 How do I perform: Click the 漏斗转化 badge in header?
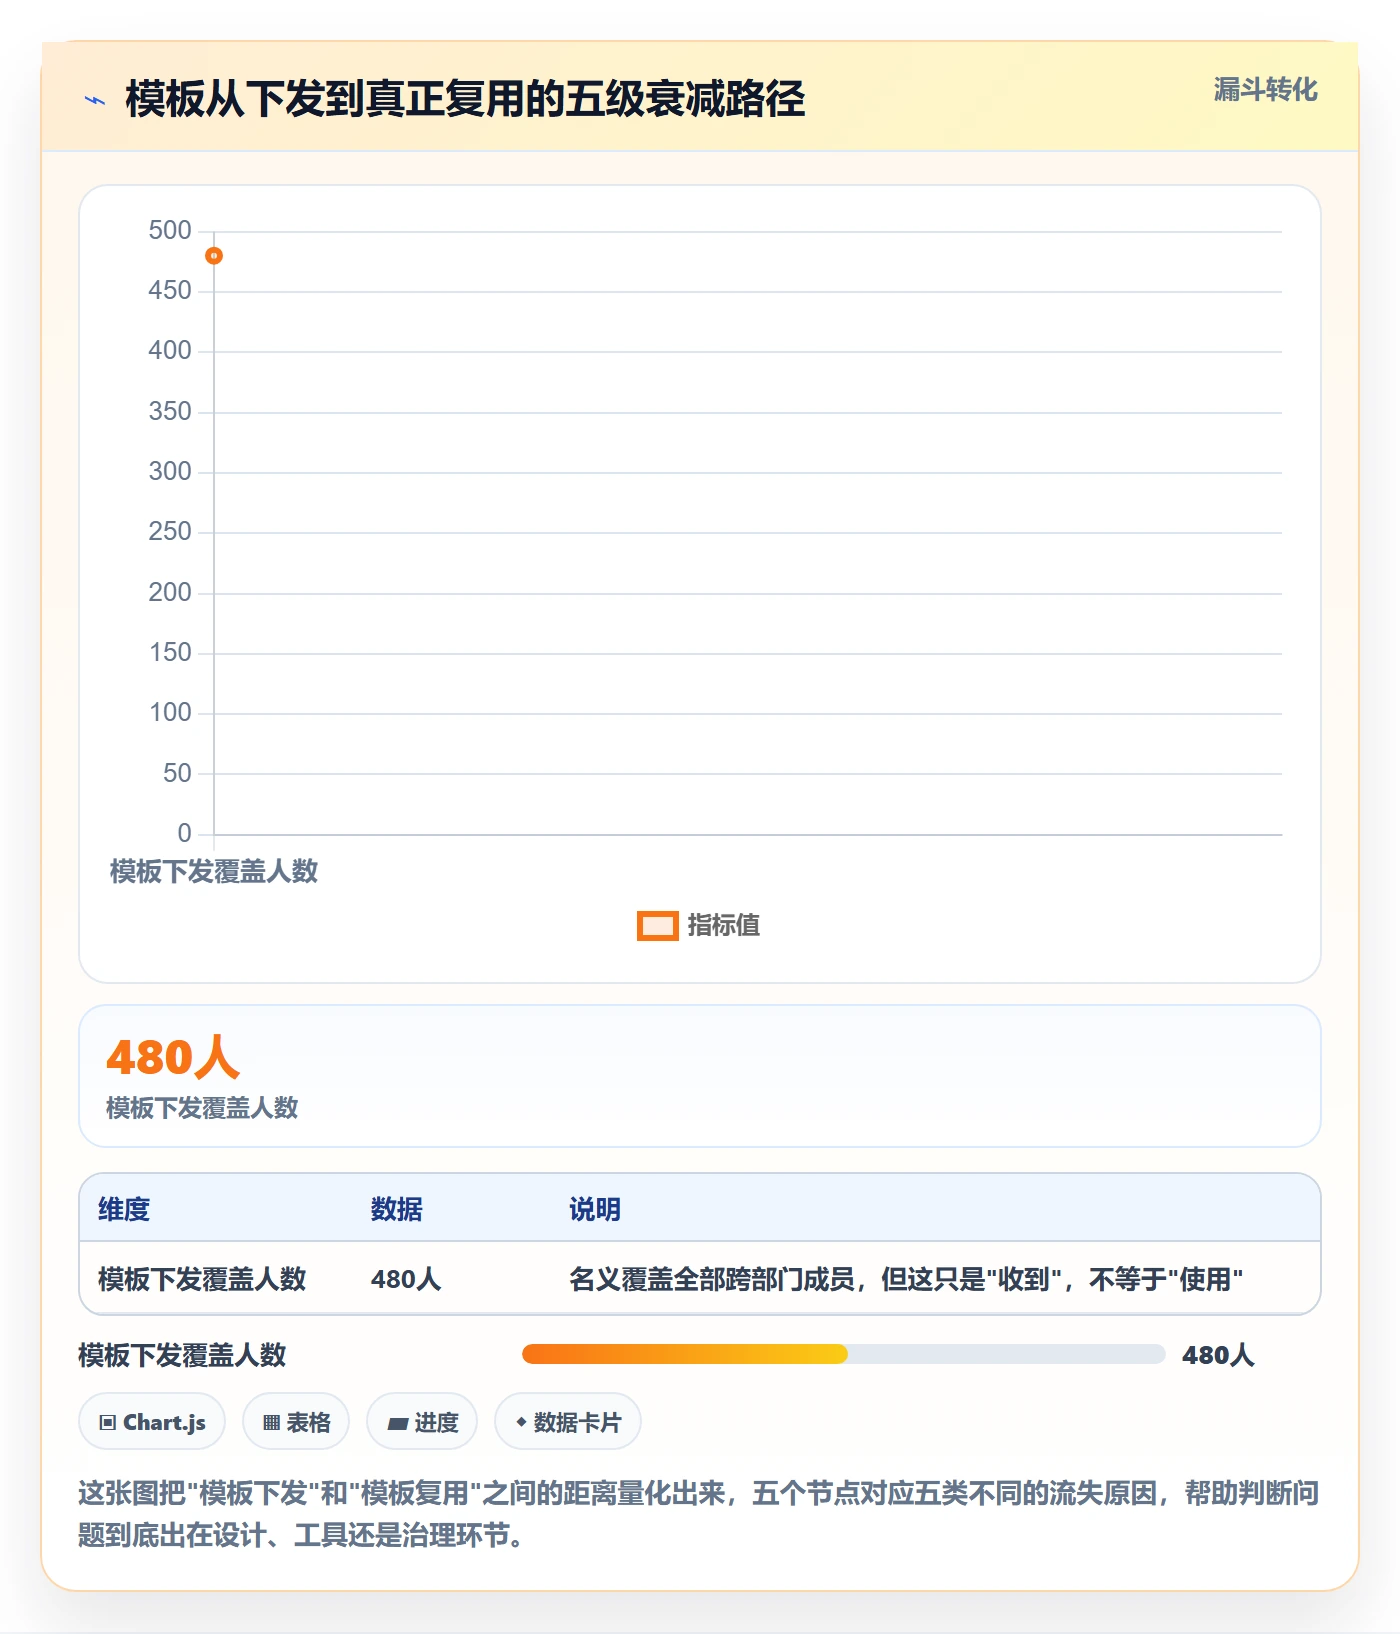[x=1265, y=90]
